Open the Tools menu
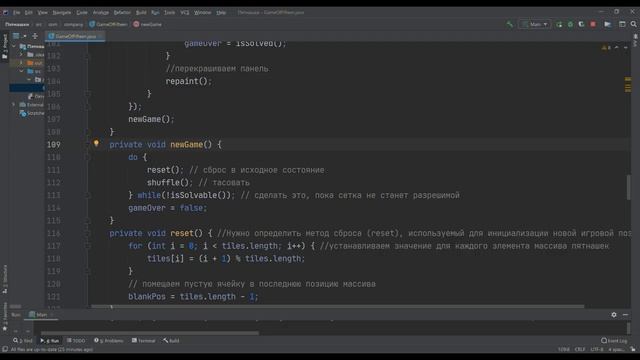The width and height of the screenshot is (640, 360). (169, 13)
